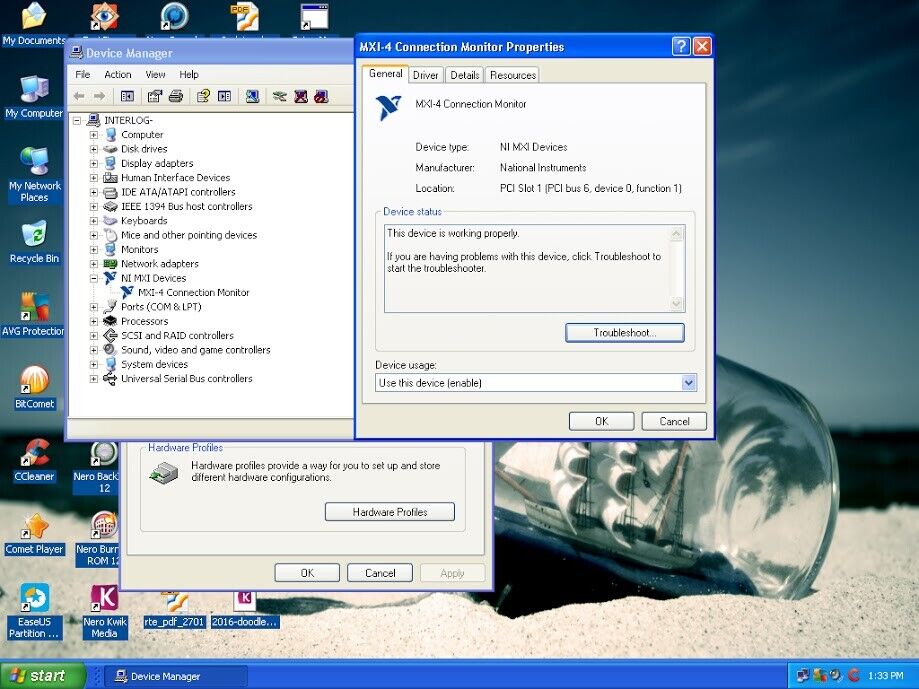Viewport: 919px width, 689px height.
Task: Click the Uninstall device toolbar icon
Action: pos(301,96)
